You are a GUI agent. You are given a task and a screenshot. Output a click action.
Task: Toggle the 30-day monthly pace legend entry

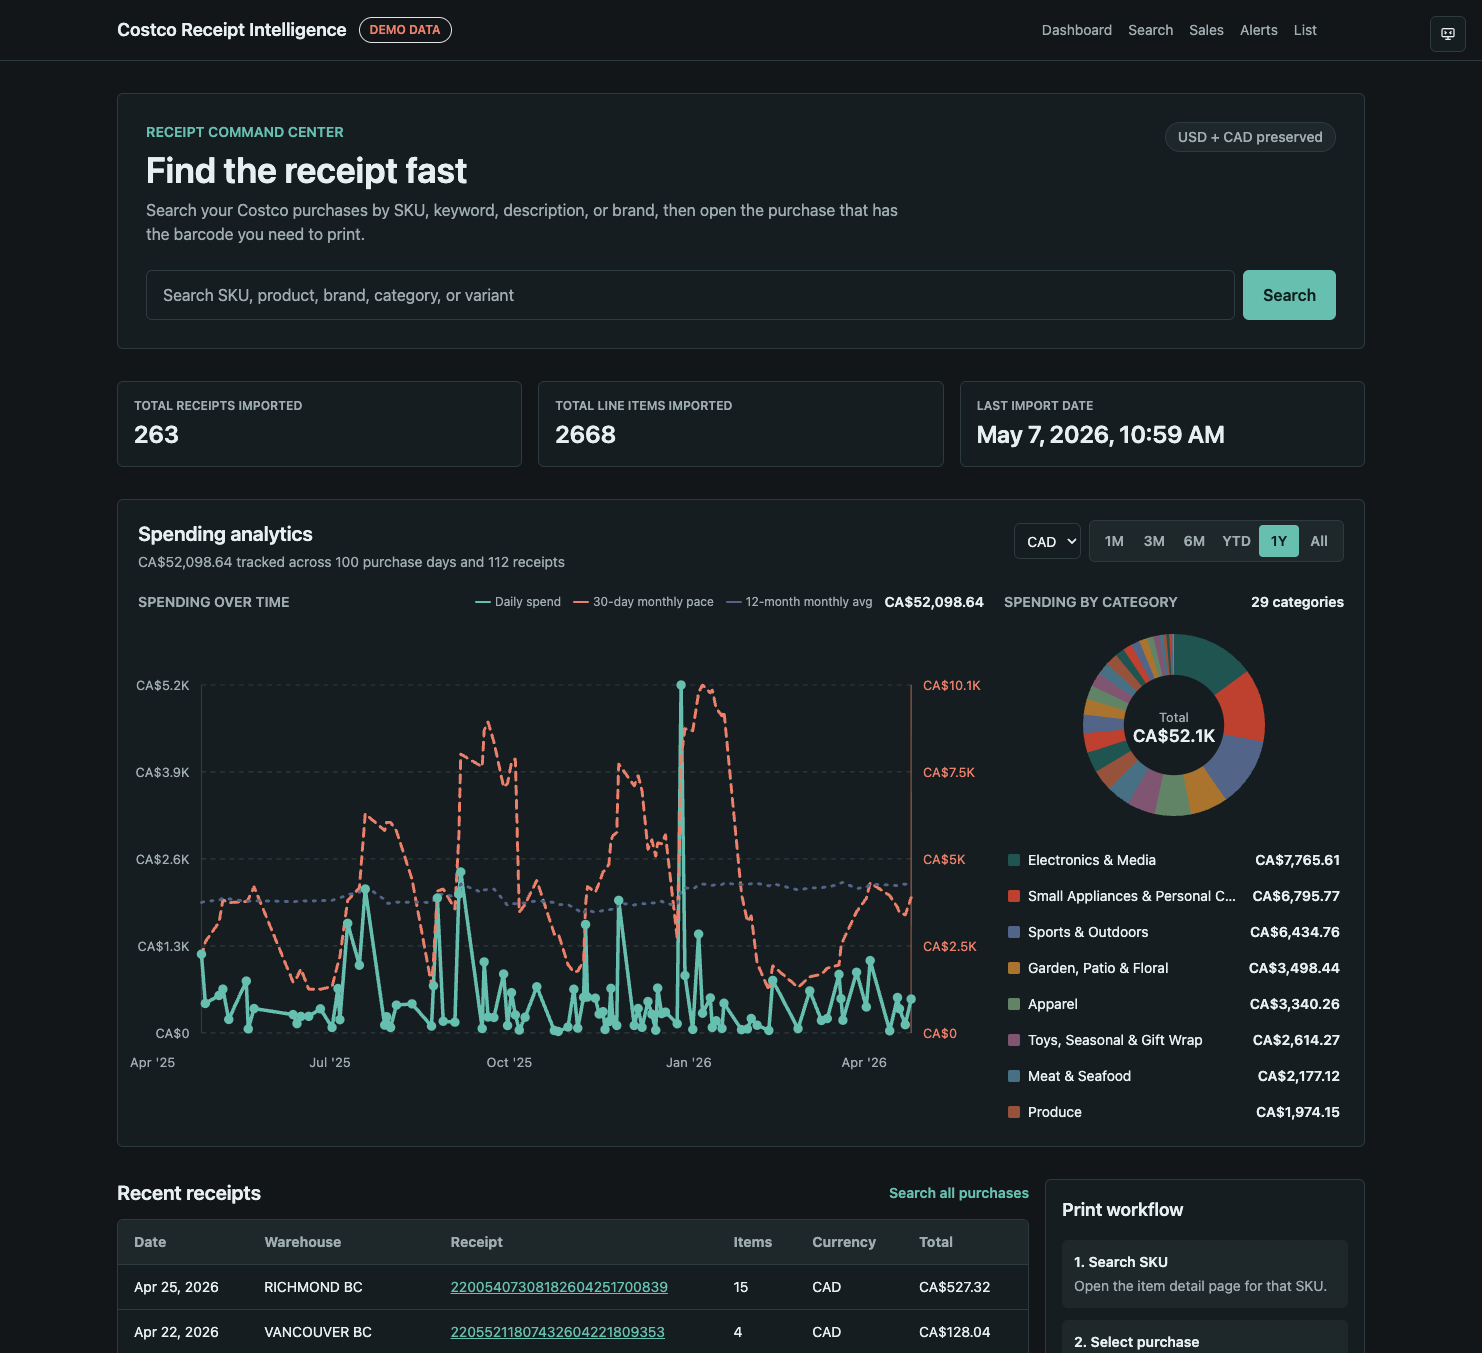[x=643, y=602]
